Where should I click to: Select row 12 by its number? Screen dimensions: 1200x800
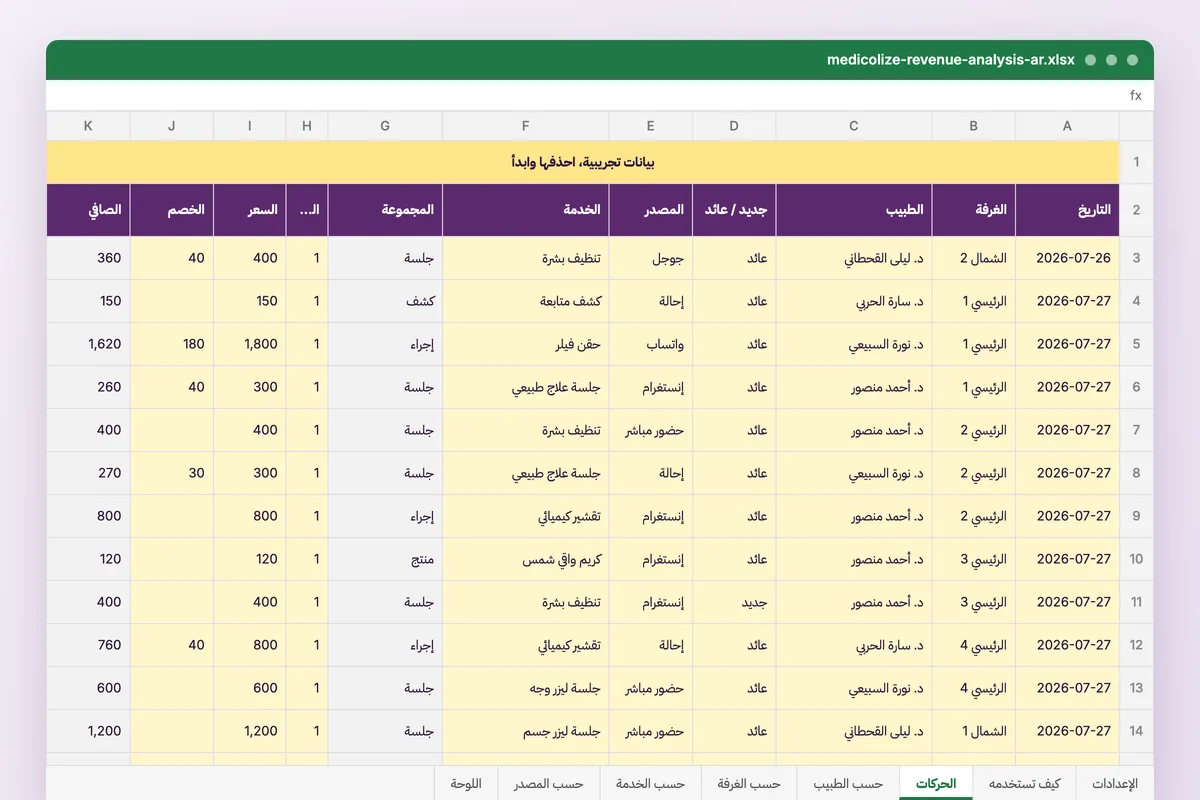tap(1136, 645)
